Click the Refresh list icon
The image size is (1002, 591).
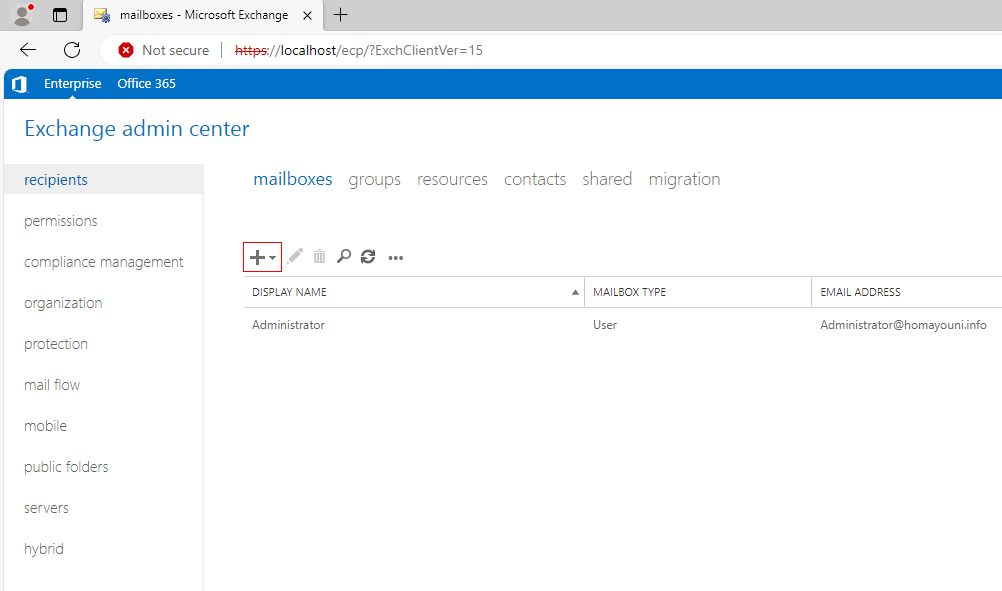coord(368,257)
